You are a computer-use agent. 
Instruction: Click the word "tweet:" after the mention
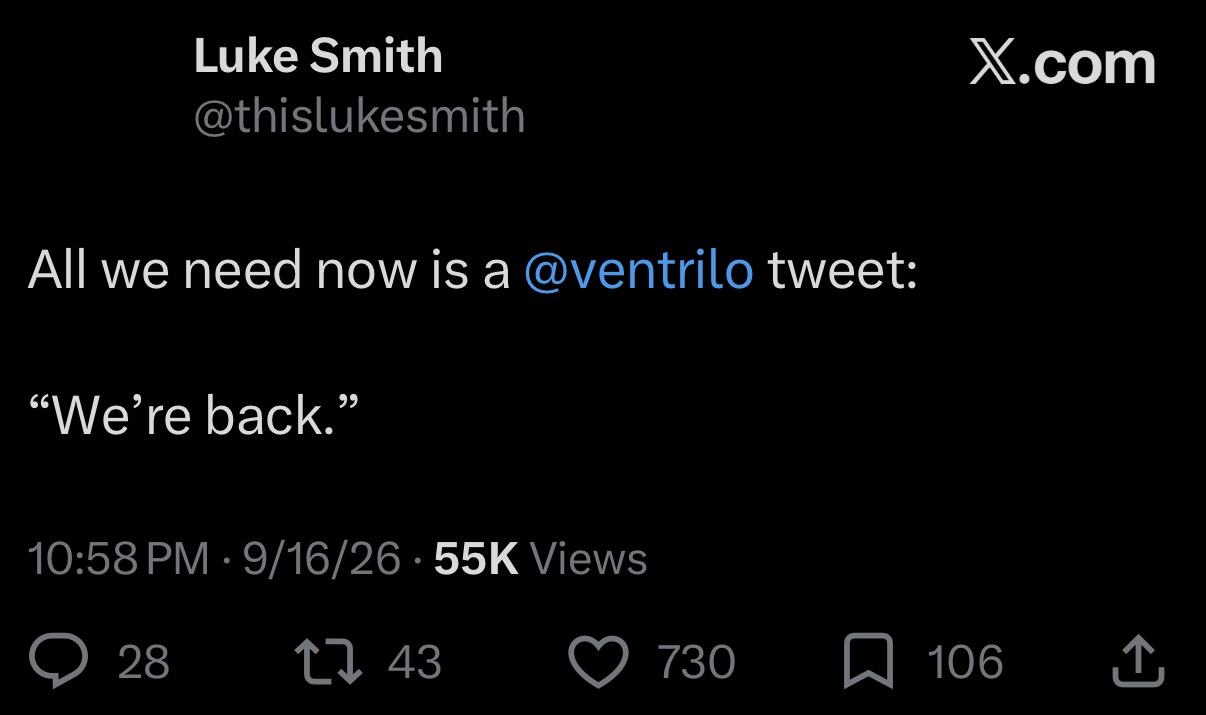pyautogui.click(x=843, y=271)
